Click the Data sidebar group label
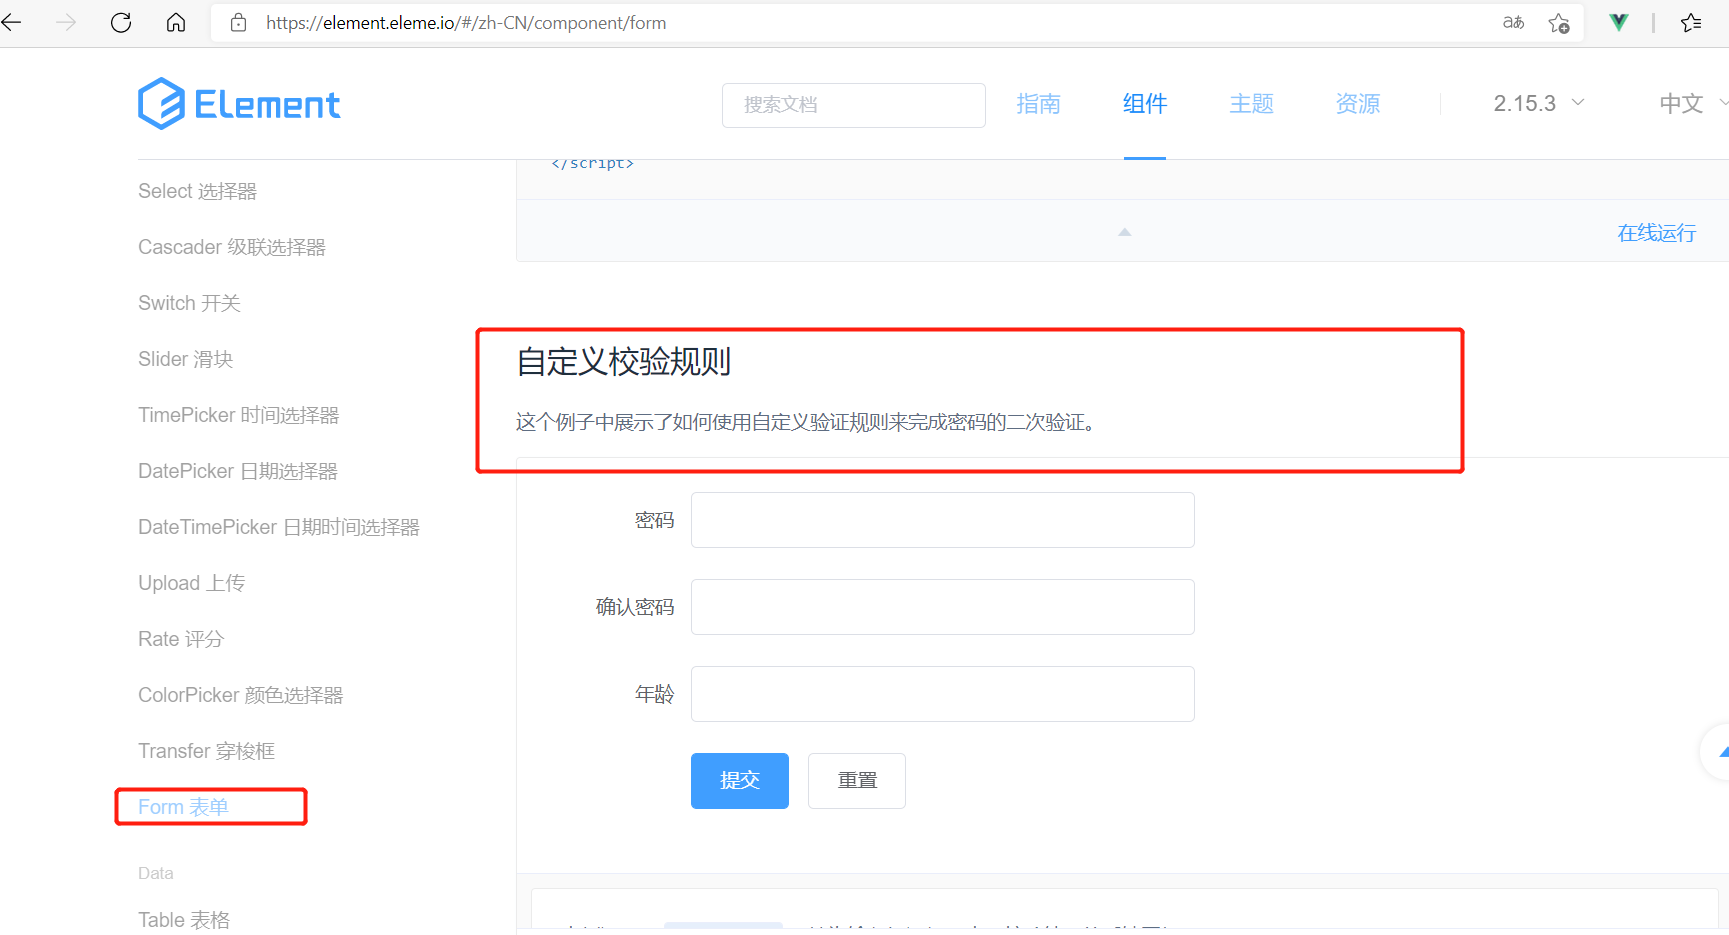This screenshot has width=1729, height=935. [156, 873]
